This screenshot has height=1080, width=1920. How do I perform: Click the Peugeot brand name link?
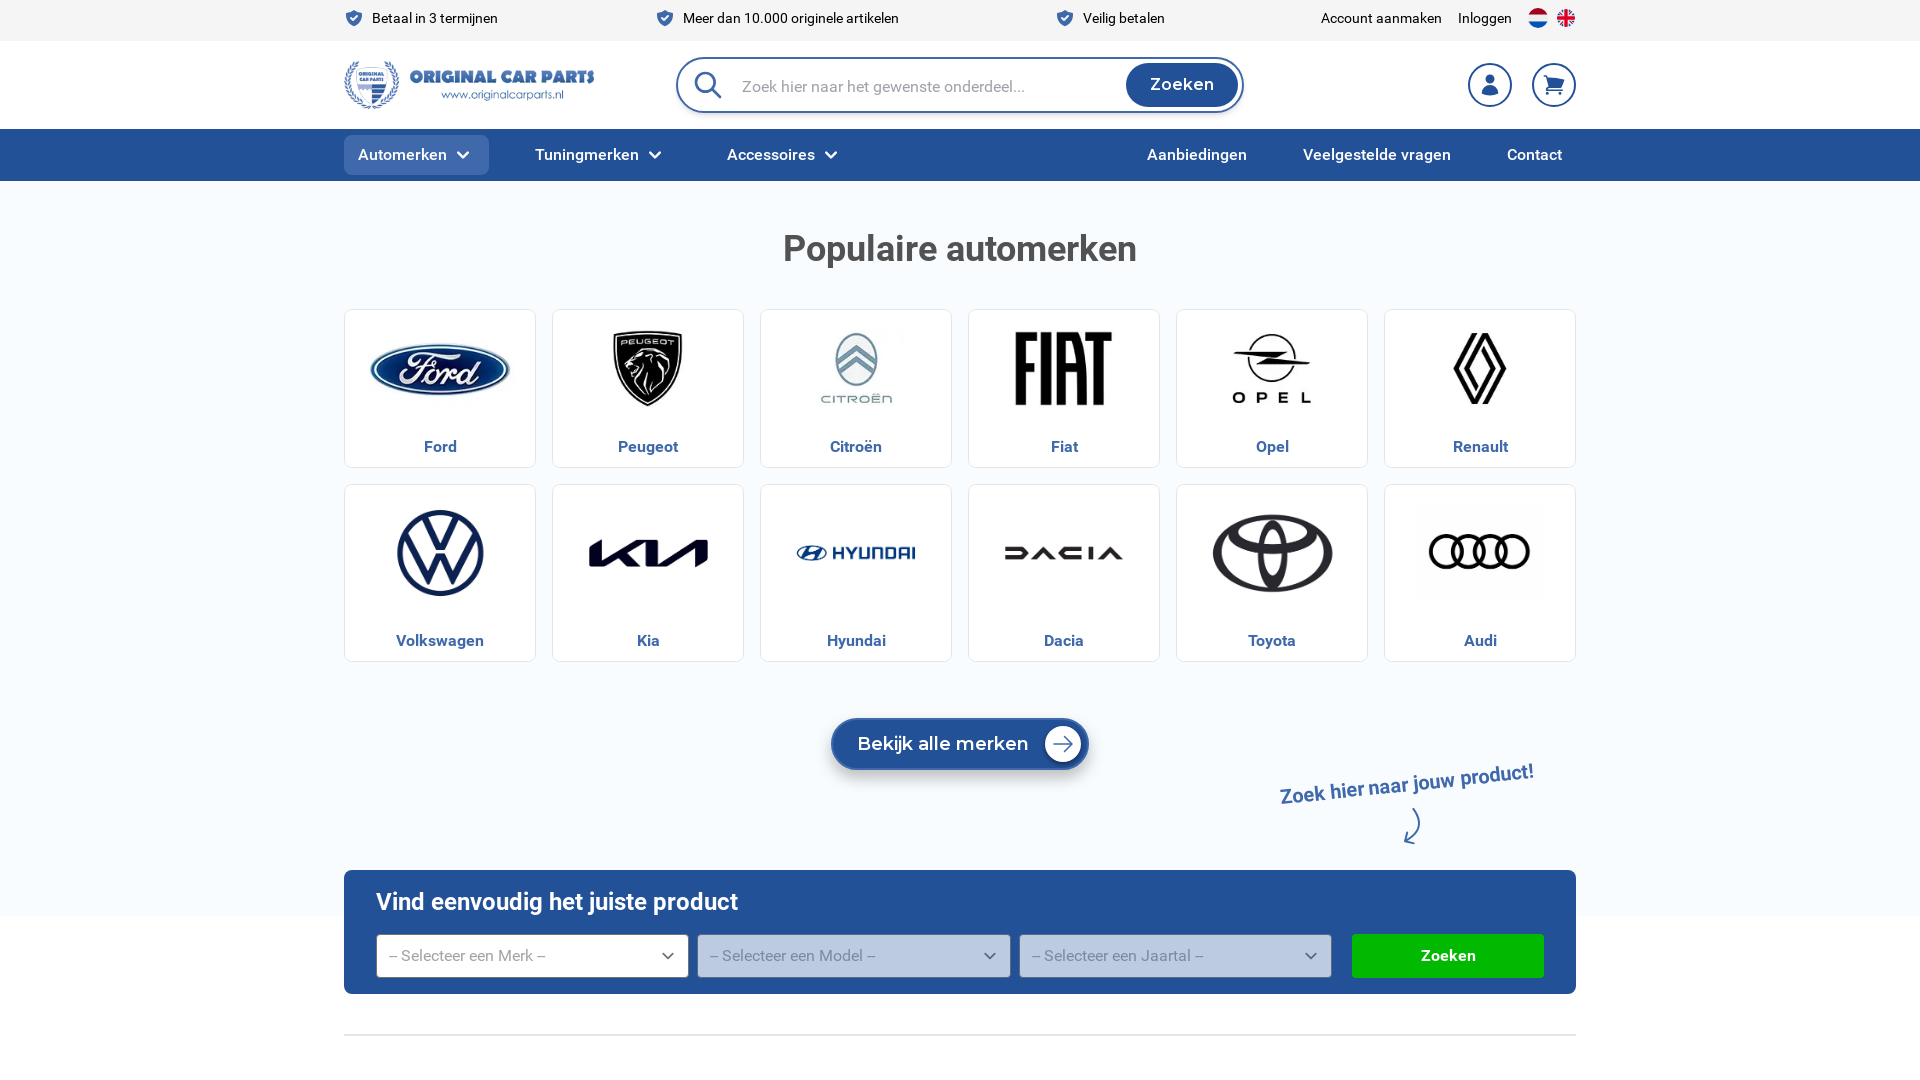tap(648, 447)
